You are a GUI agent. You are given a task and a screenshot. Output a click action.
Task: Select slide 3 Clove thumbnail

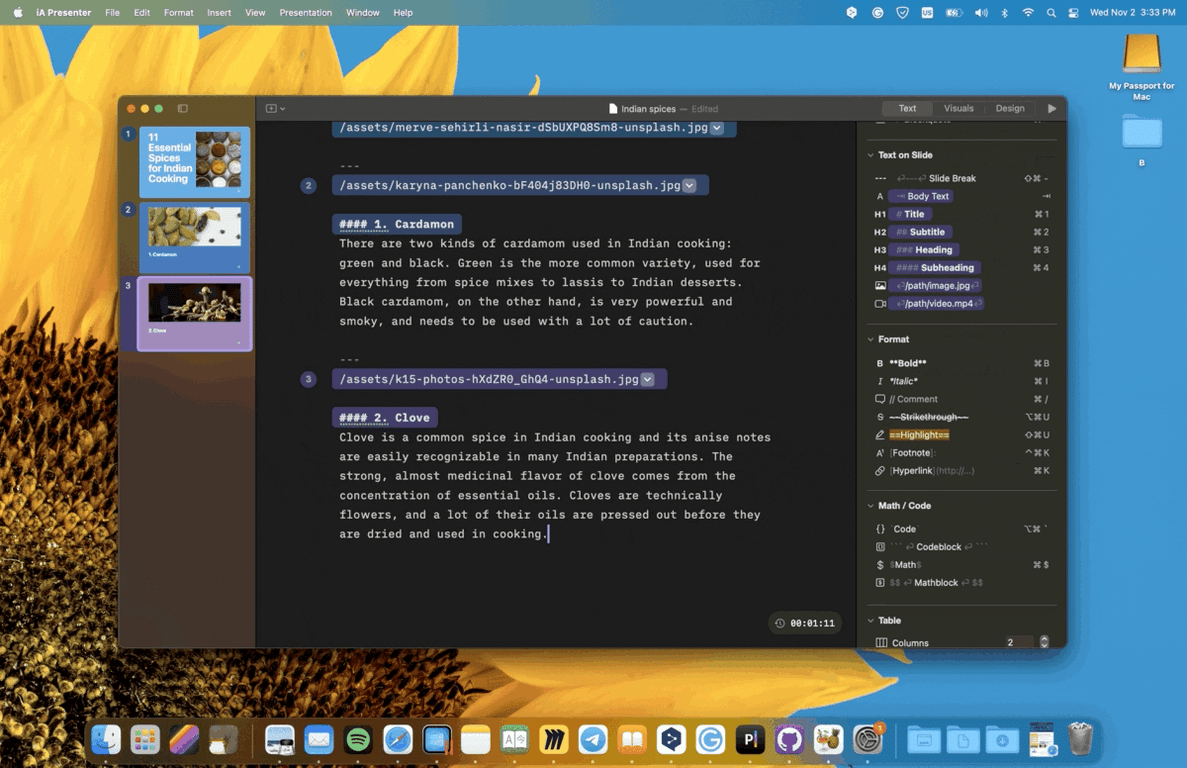tap(194, 313)
